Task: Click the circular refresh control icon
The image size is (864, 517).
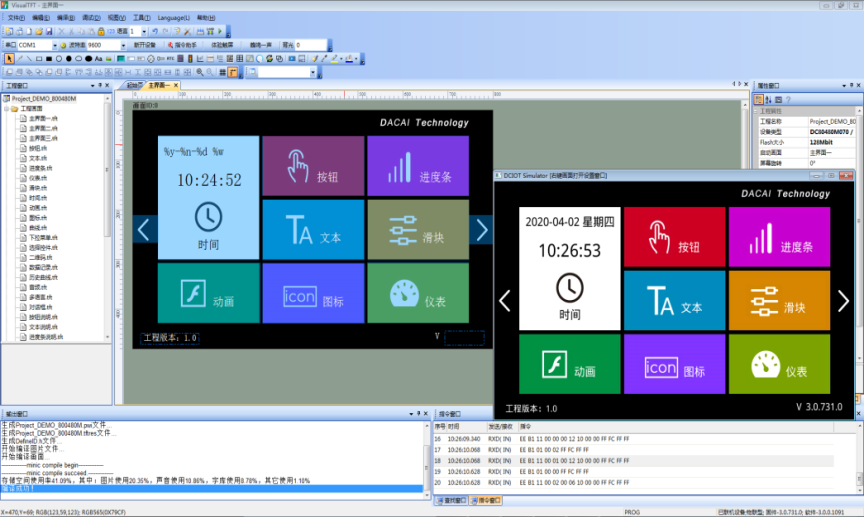Action: [269, 58]
